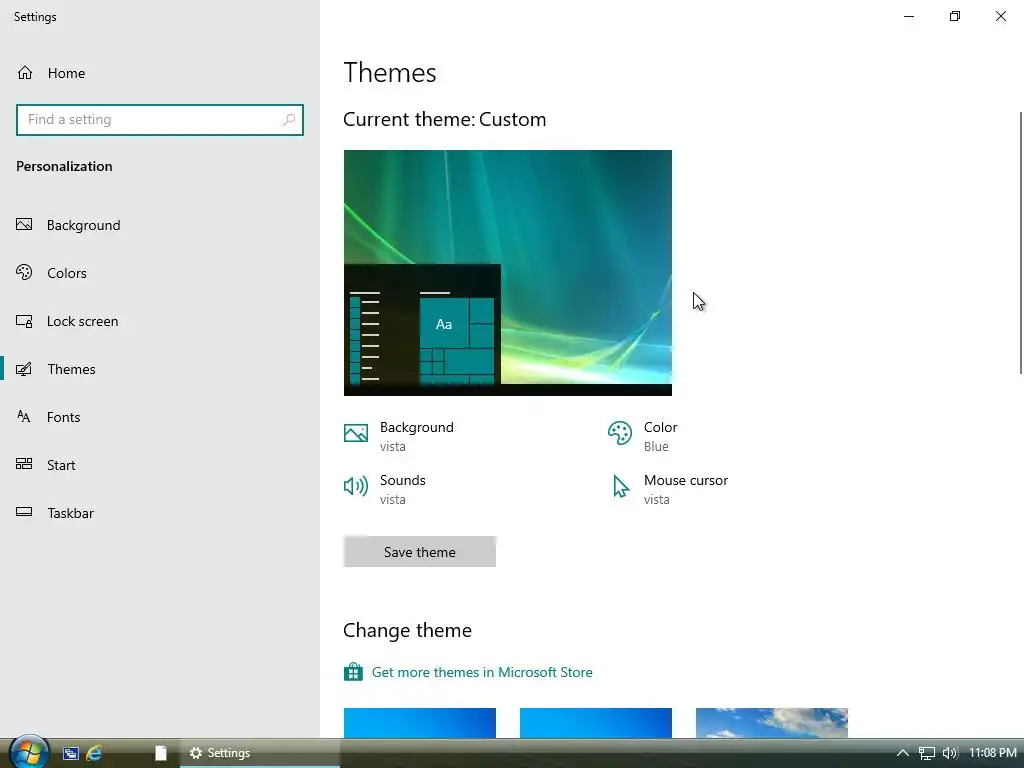Restore down the Settings window
Image resolution: width=1024 pixels, height=768 pixels.
pos(955,16)
